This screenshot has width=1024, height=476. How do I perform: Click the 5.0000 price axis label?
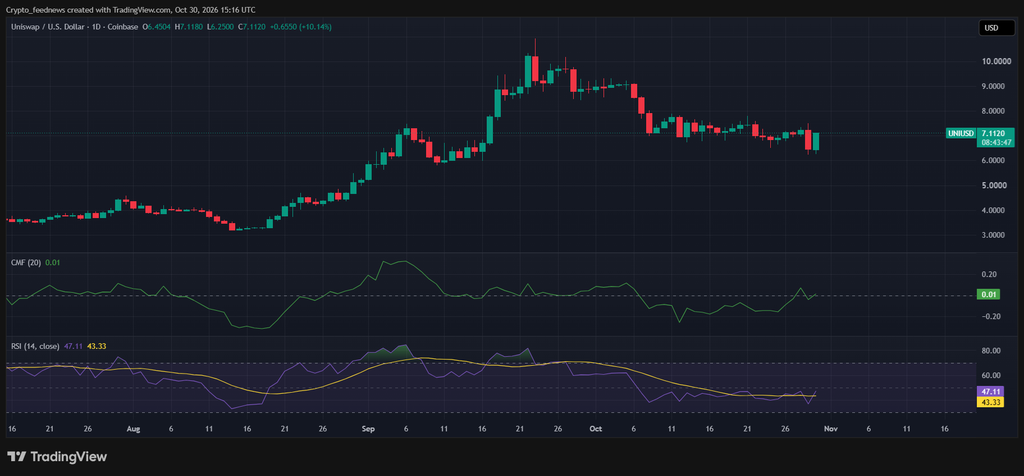click(992, 185)
